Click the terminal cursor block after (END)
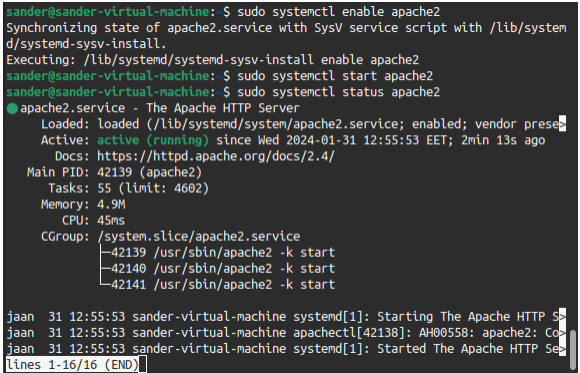Image resolution: width=580 pixels, height=373 pixels. 142,365
